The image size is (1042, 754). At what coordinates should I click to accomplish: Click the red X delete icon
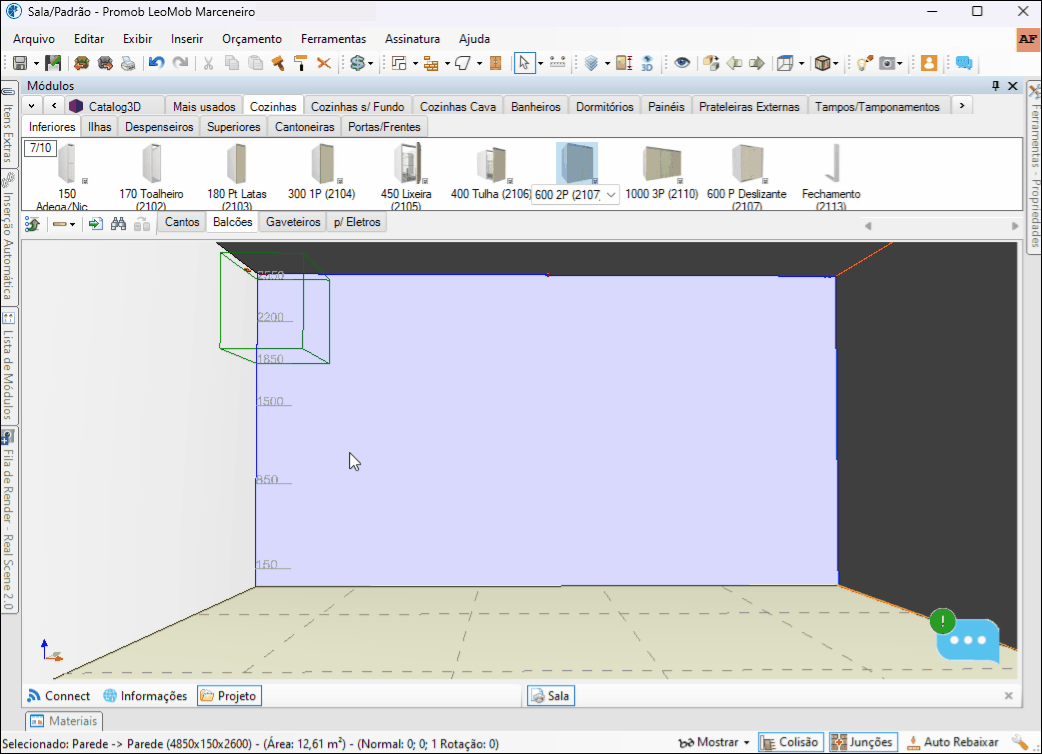(x=324, y=63)
